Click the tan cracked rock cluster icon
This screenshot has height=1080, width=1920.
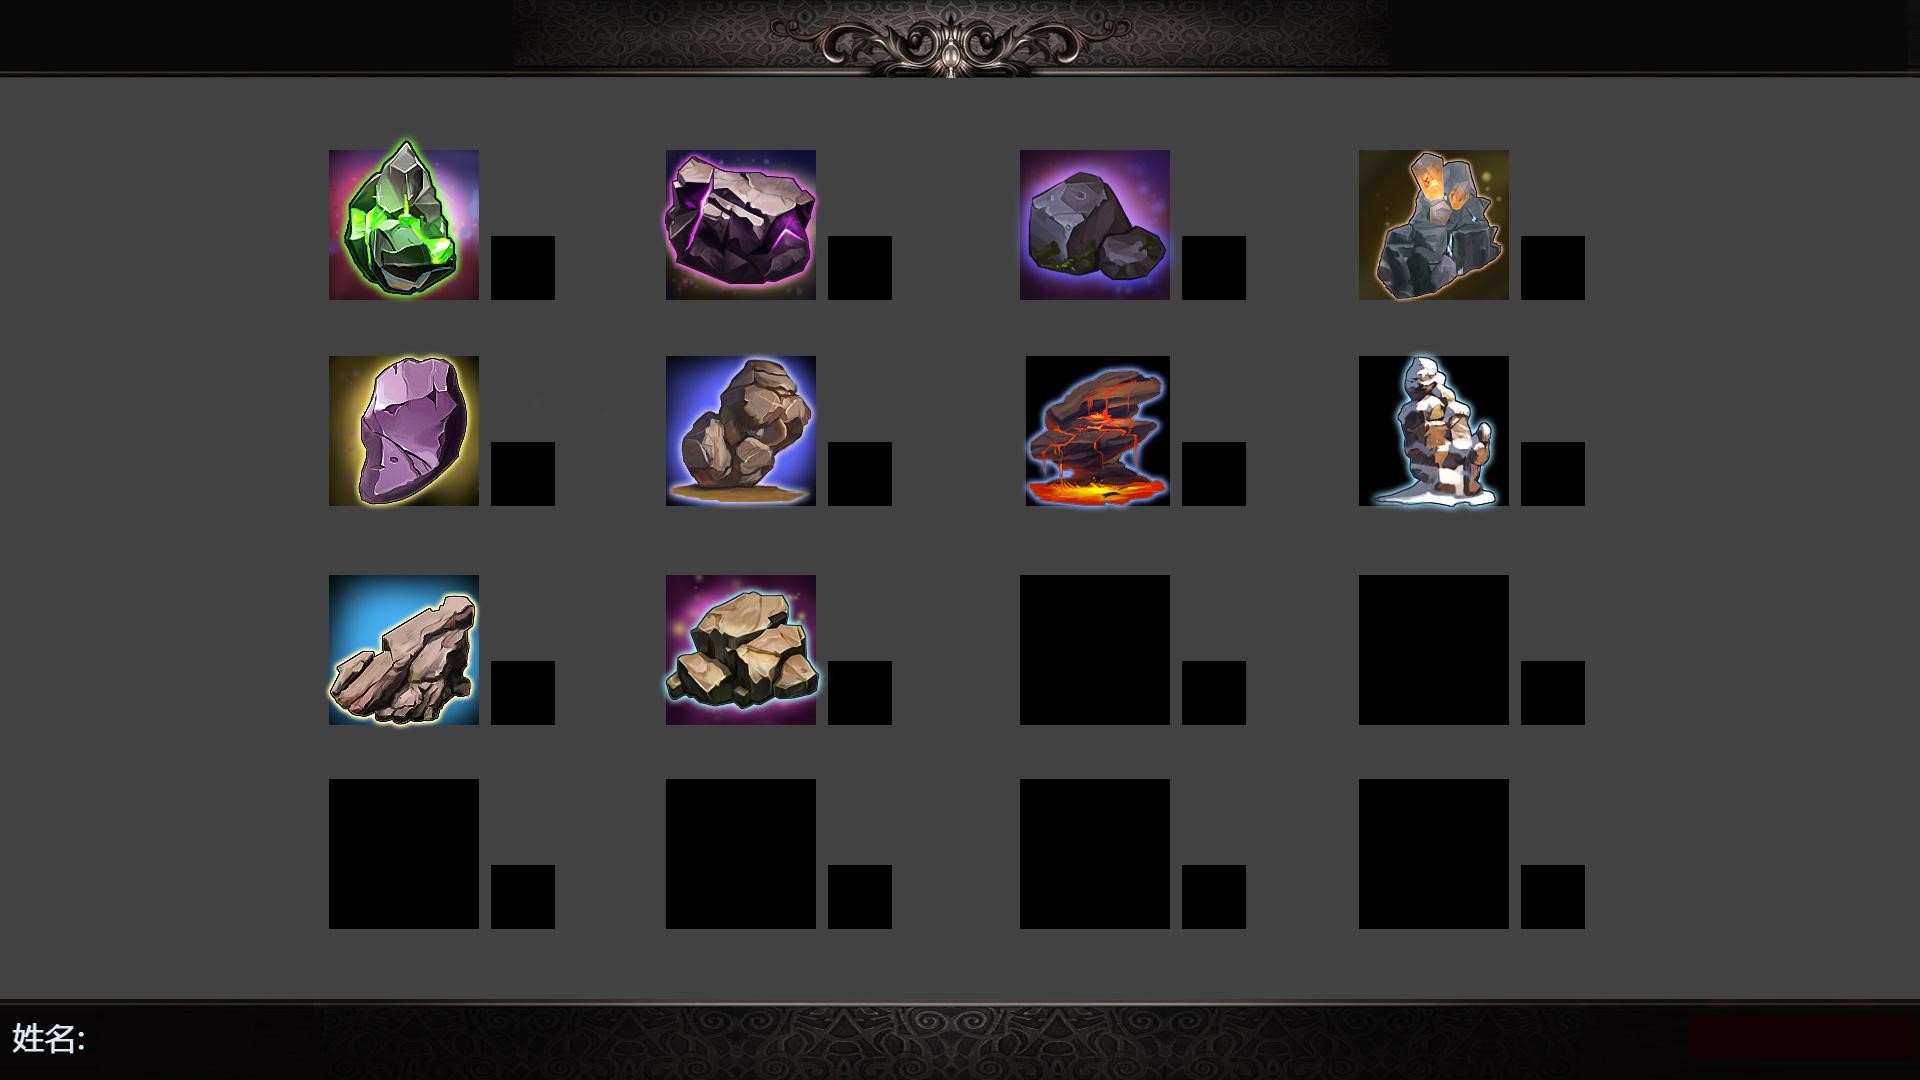(x=741, y=650)
